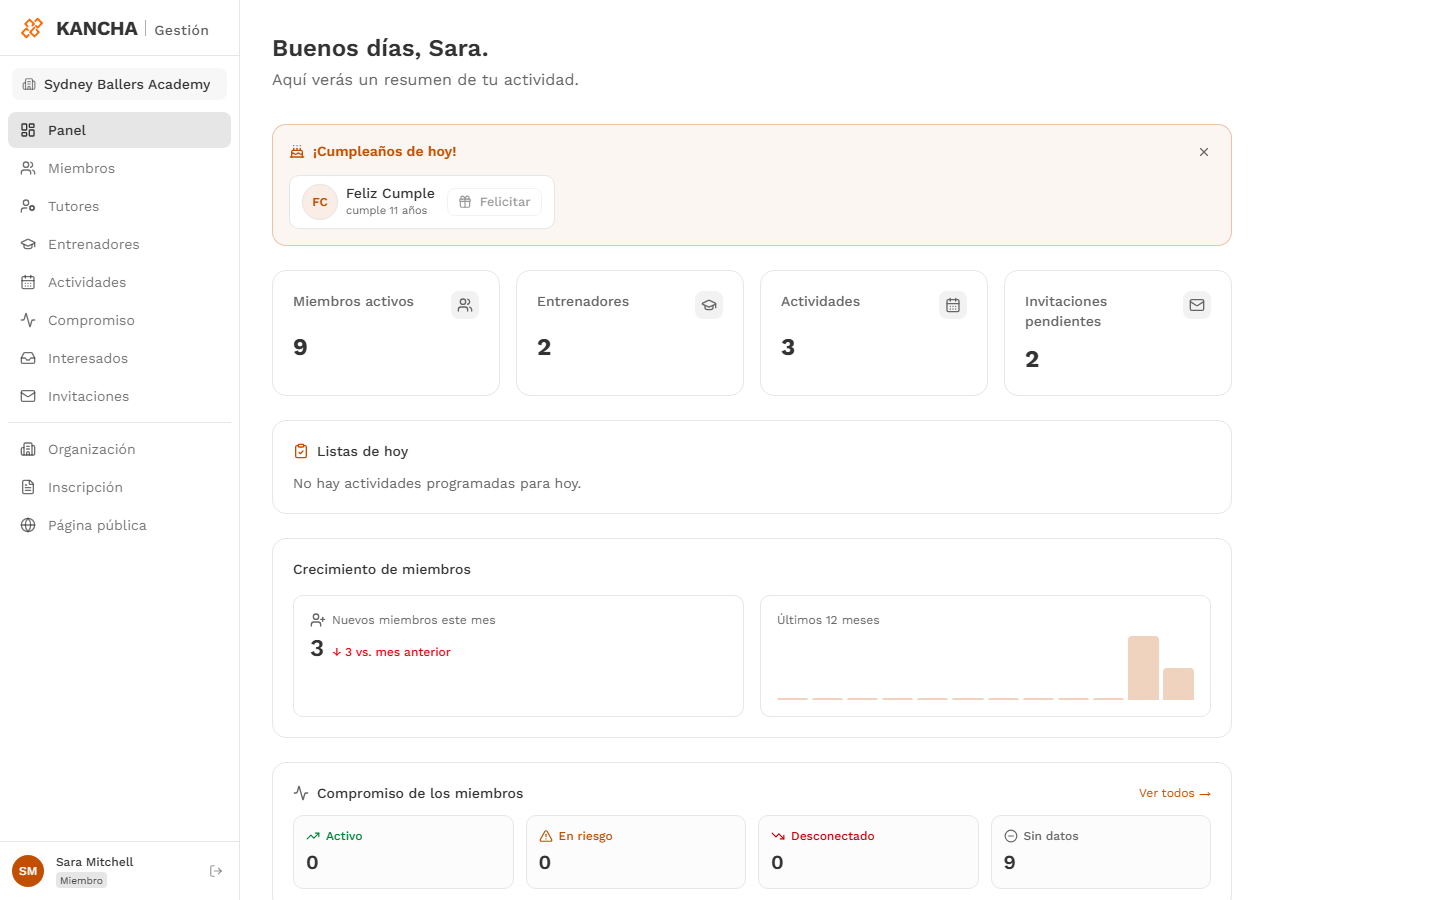Click the people icon in Miembros activos card
Screen dimensions: 1440x900
pos(465,305)
